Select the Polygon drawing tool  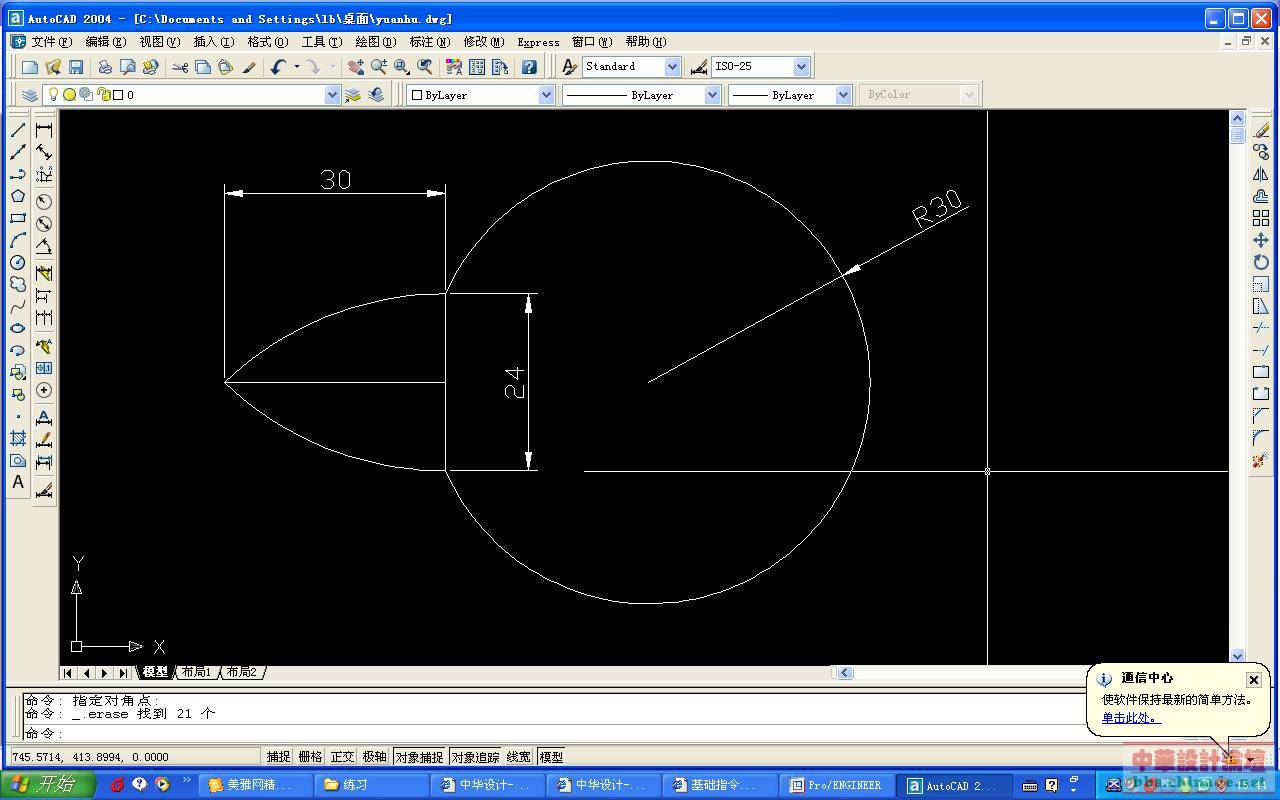(18, 196)
